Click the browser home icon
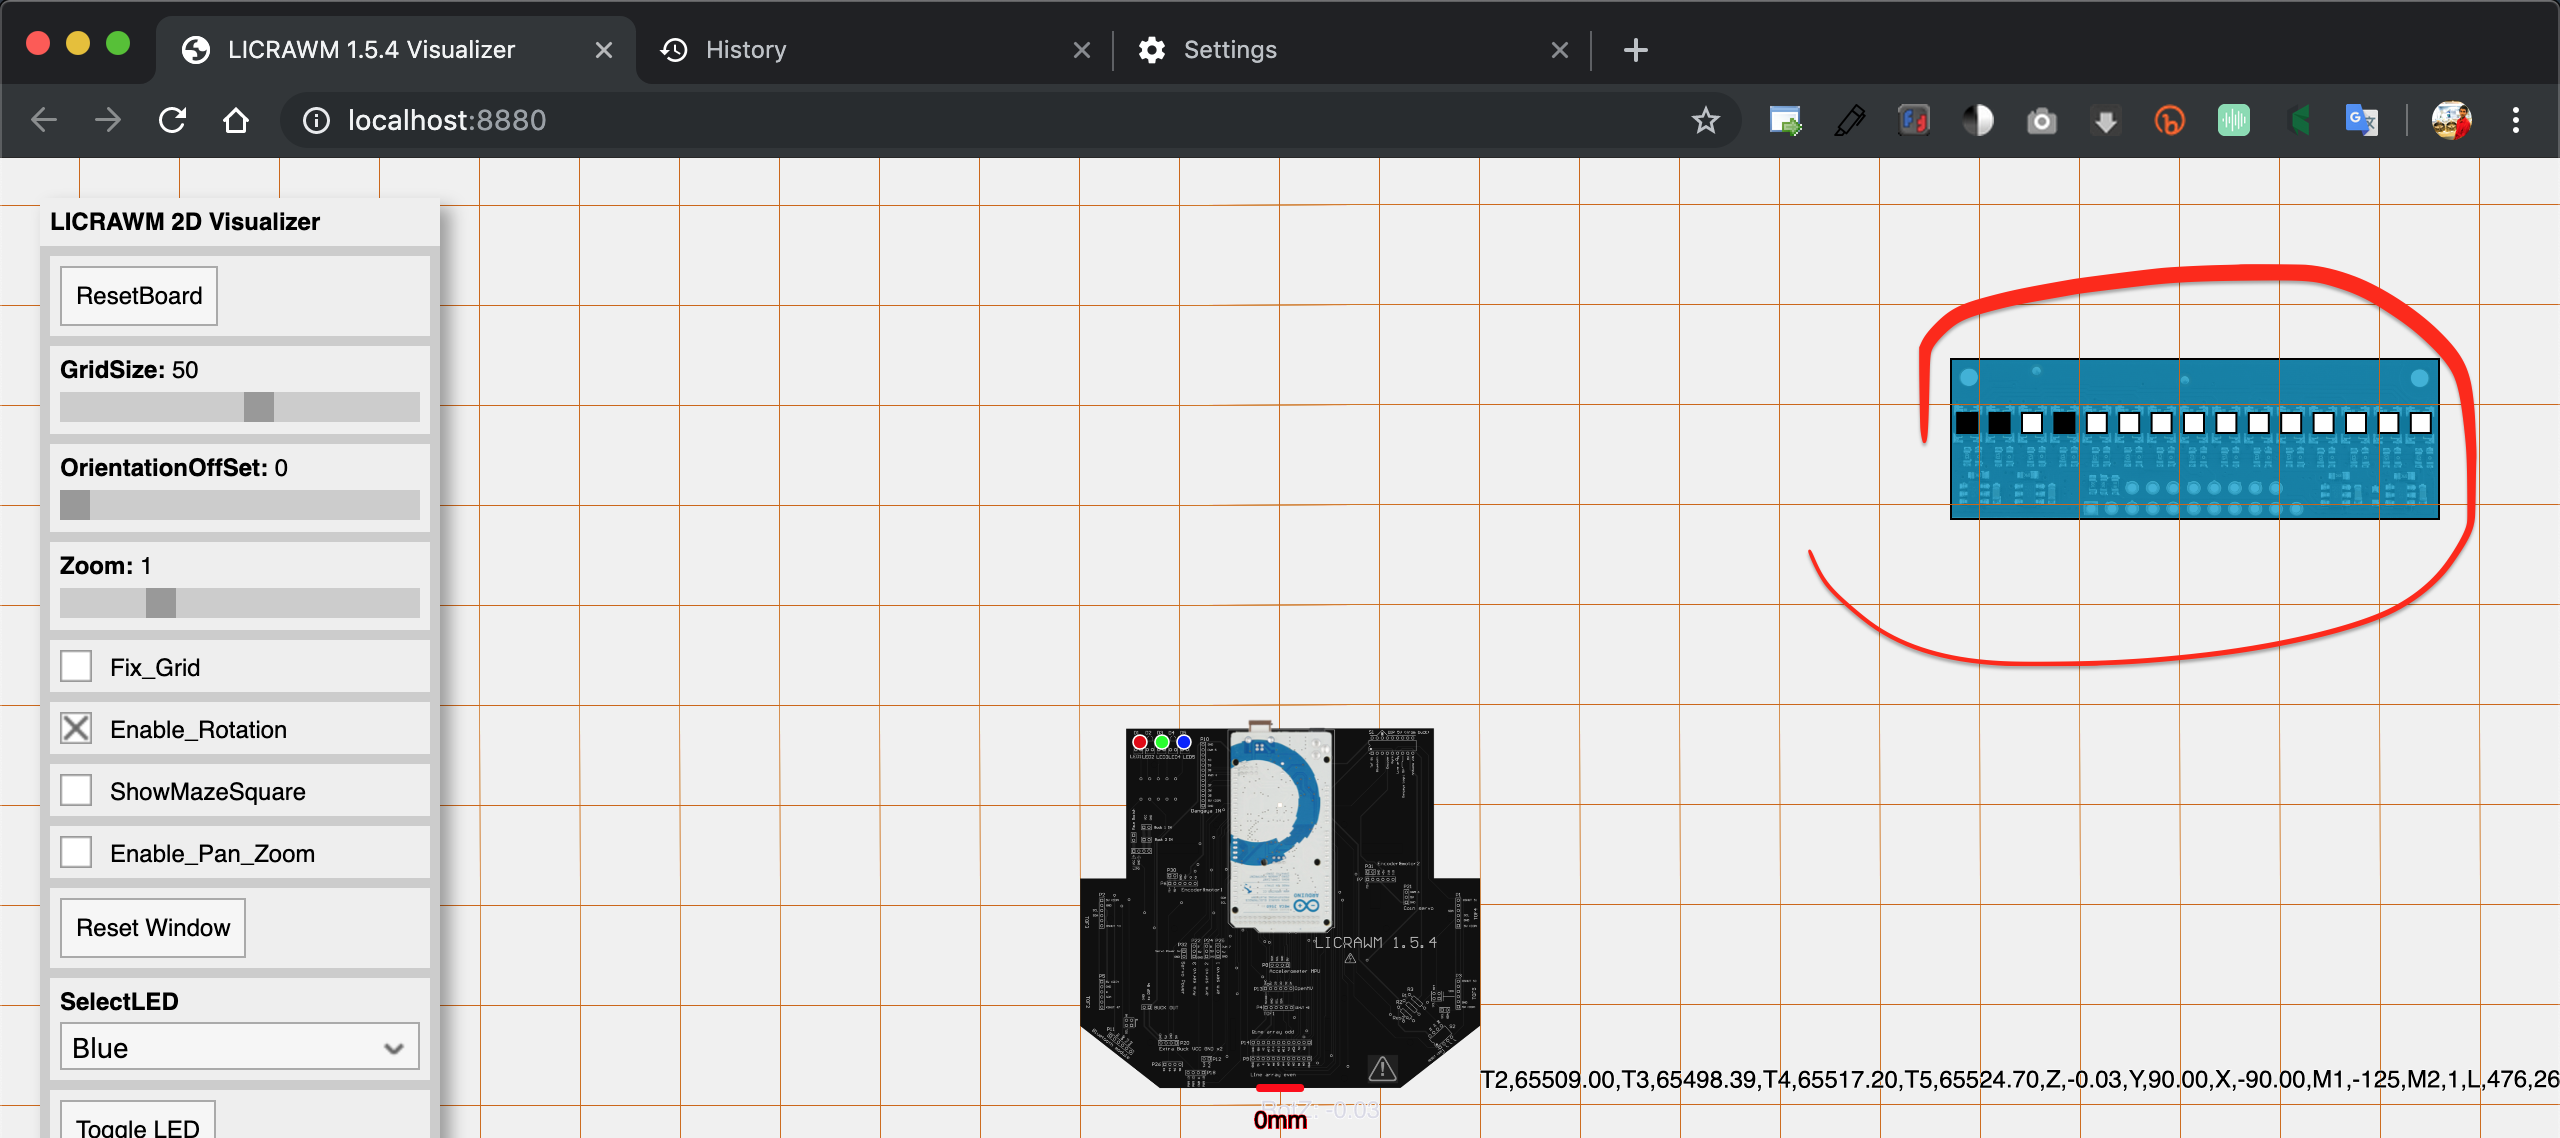2560x1138 pixels. 236,120
